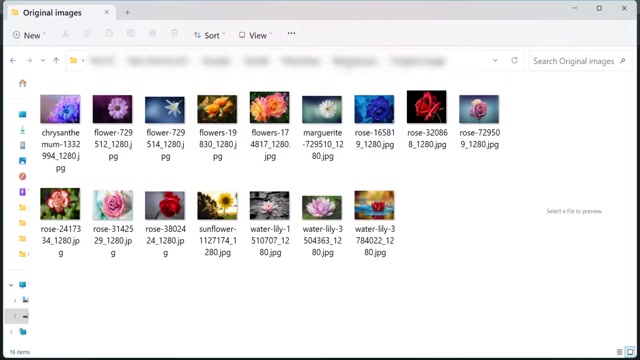Viewport: 640px width, 360px height.
Task: Open the address bar history dropdown chevron
Action: point(495,60)
